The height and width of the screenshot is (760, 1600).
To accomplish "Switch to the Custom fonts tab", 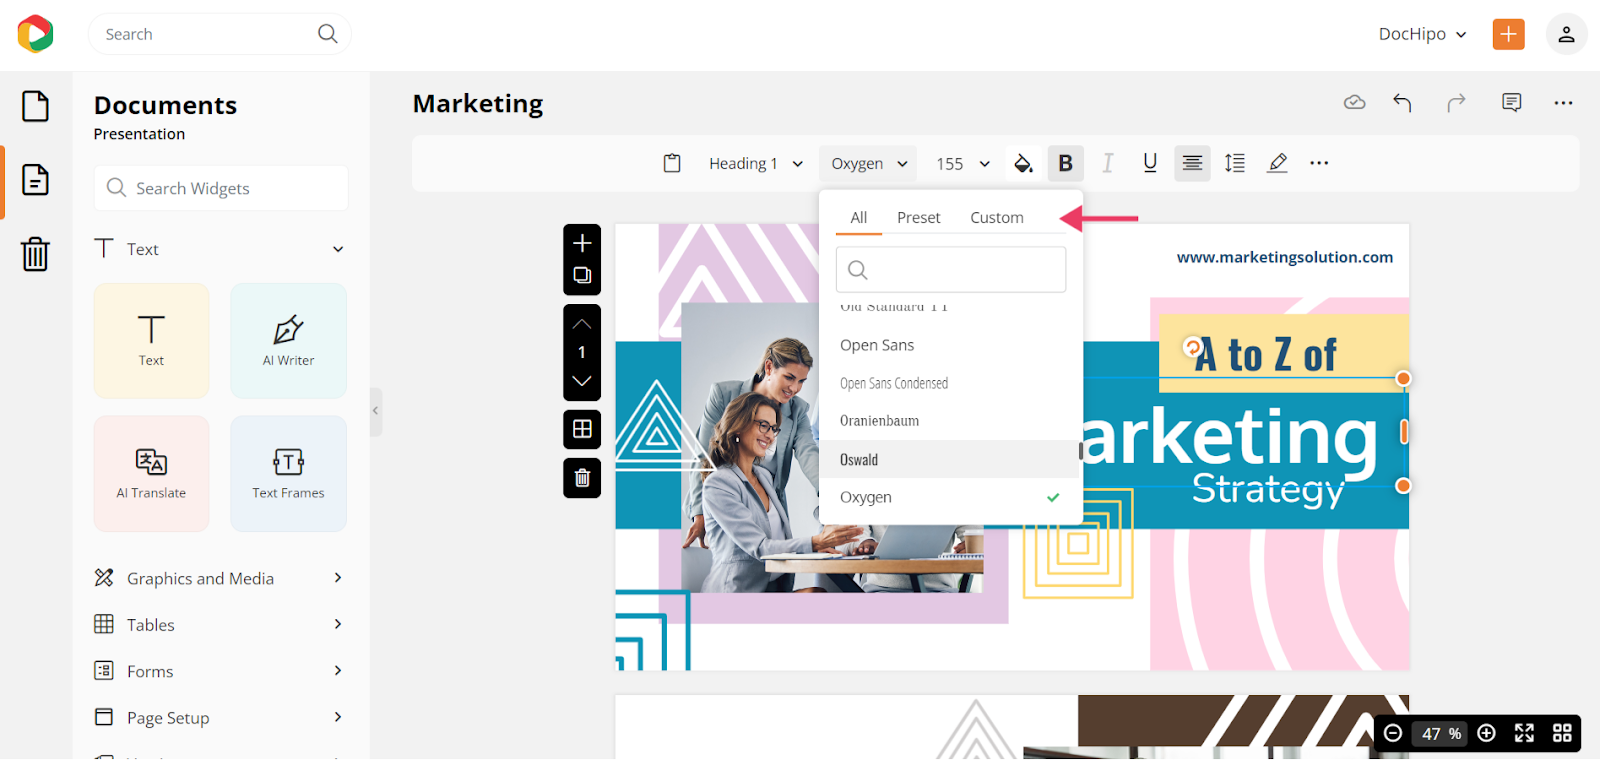I will coord(996,217).
